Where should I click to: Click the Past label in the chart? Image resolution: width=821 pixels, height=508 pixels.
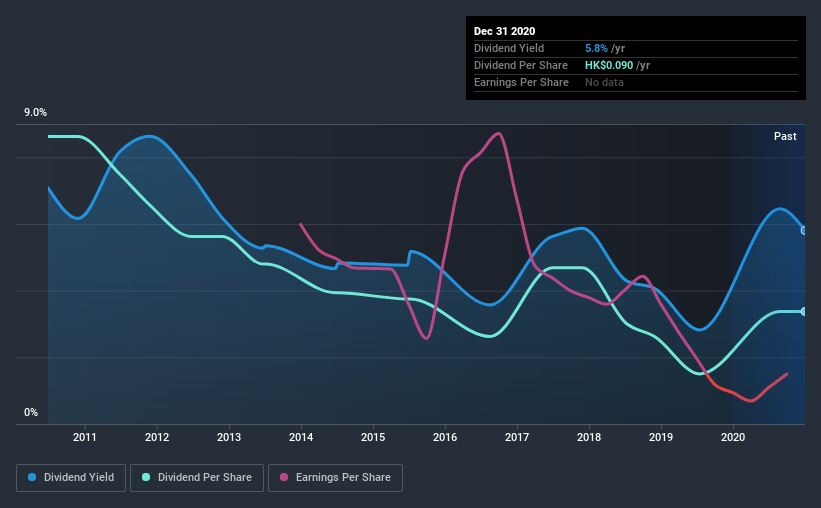pos(785,137)
